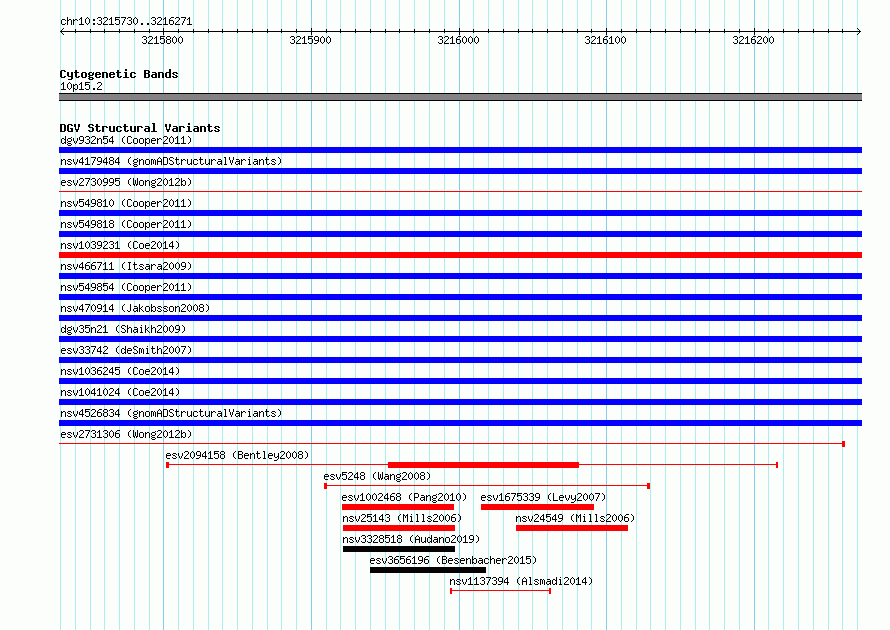890x630 pixels.
Task: Select esv2731306 (Wong2012b) label
Action: click(x=126, y=434)
